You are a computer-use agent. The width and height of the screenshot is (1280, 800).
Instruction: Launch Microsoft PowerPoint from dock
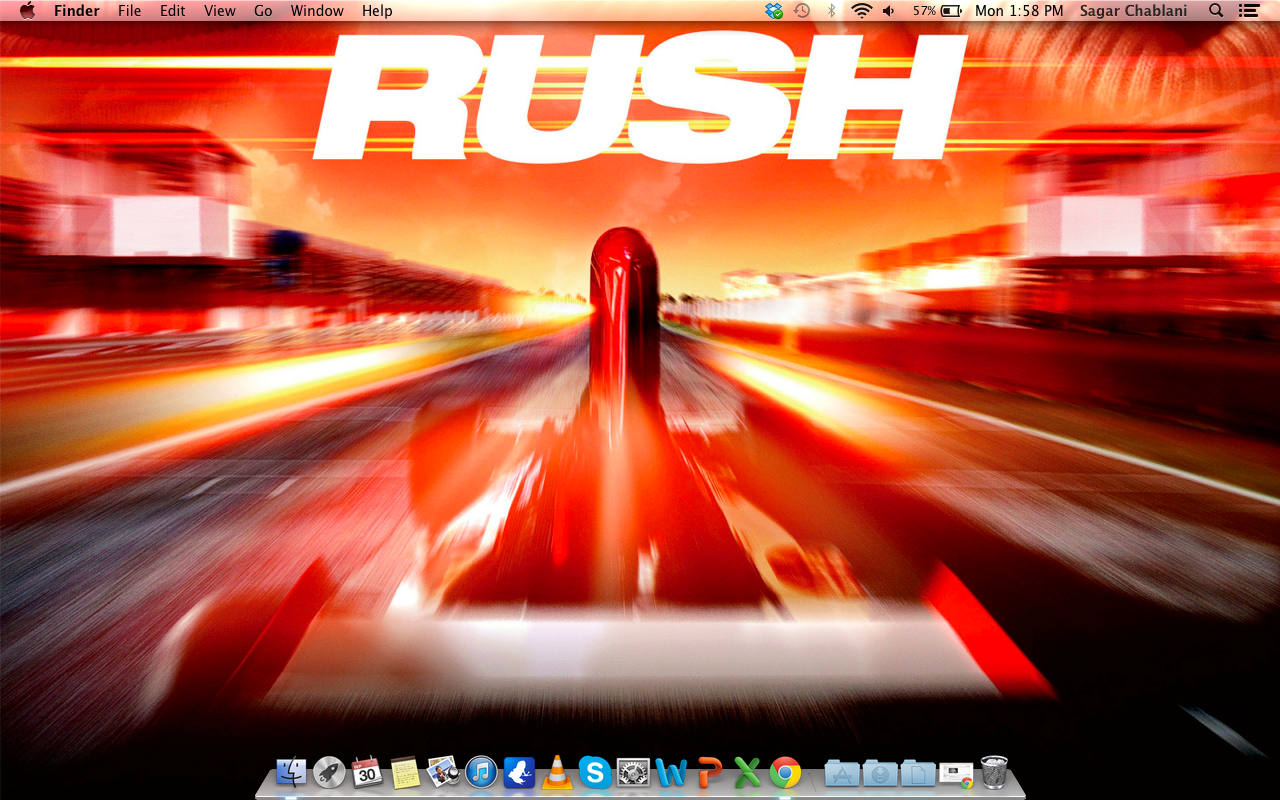[x=709, y=772]
